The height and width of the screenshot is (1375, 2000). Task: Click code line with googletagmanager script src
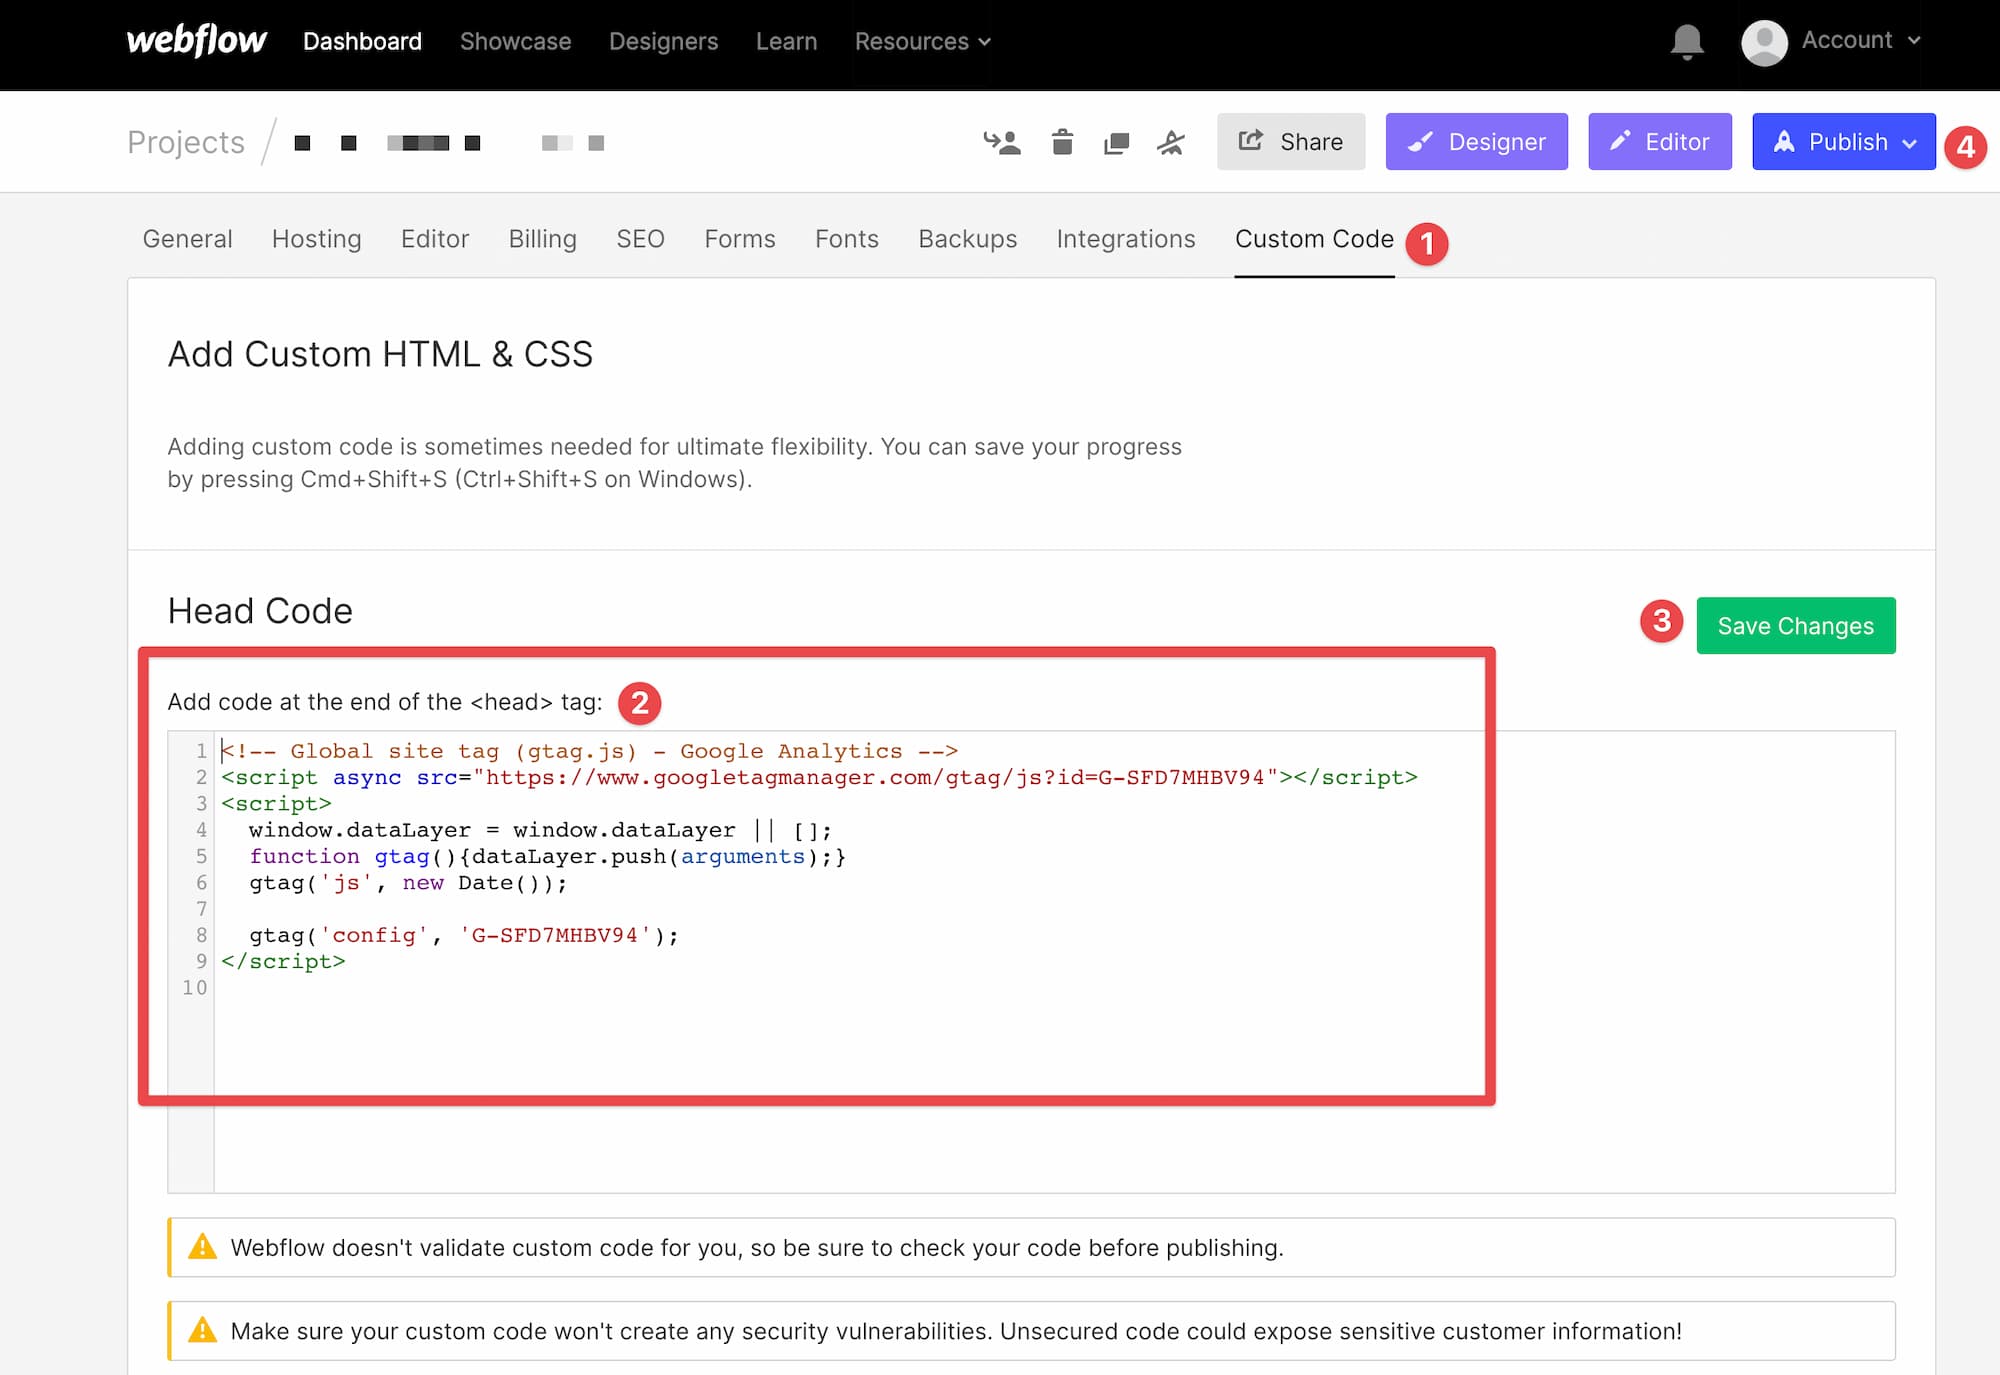pyautogui.click(x=819, y=777)
